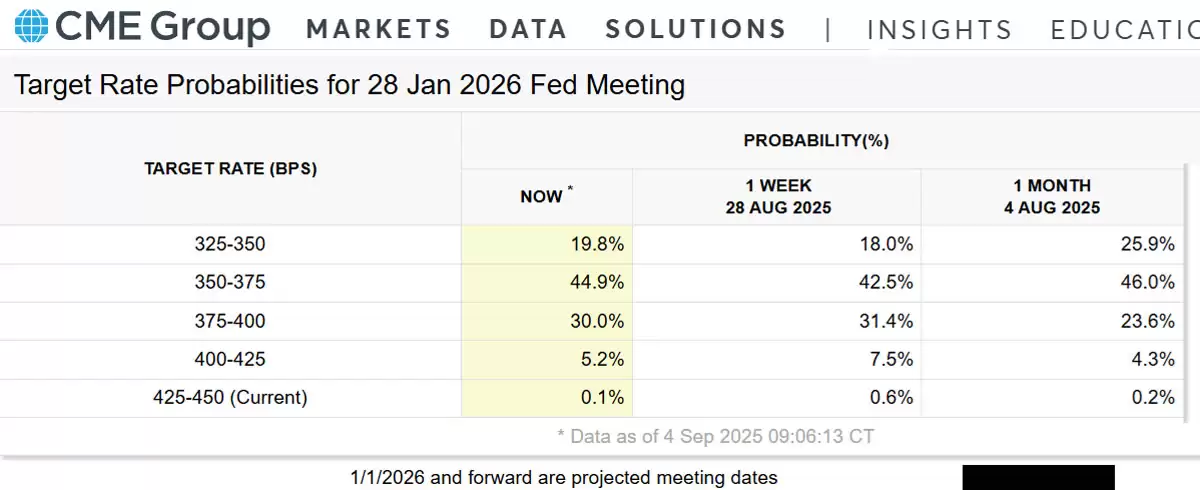Go to the Insights section
This screenshot has height=490, width=1200.
pyautogui.click(x=939, y=30)
